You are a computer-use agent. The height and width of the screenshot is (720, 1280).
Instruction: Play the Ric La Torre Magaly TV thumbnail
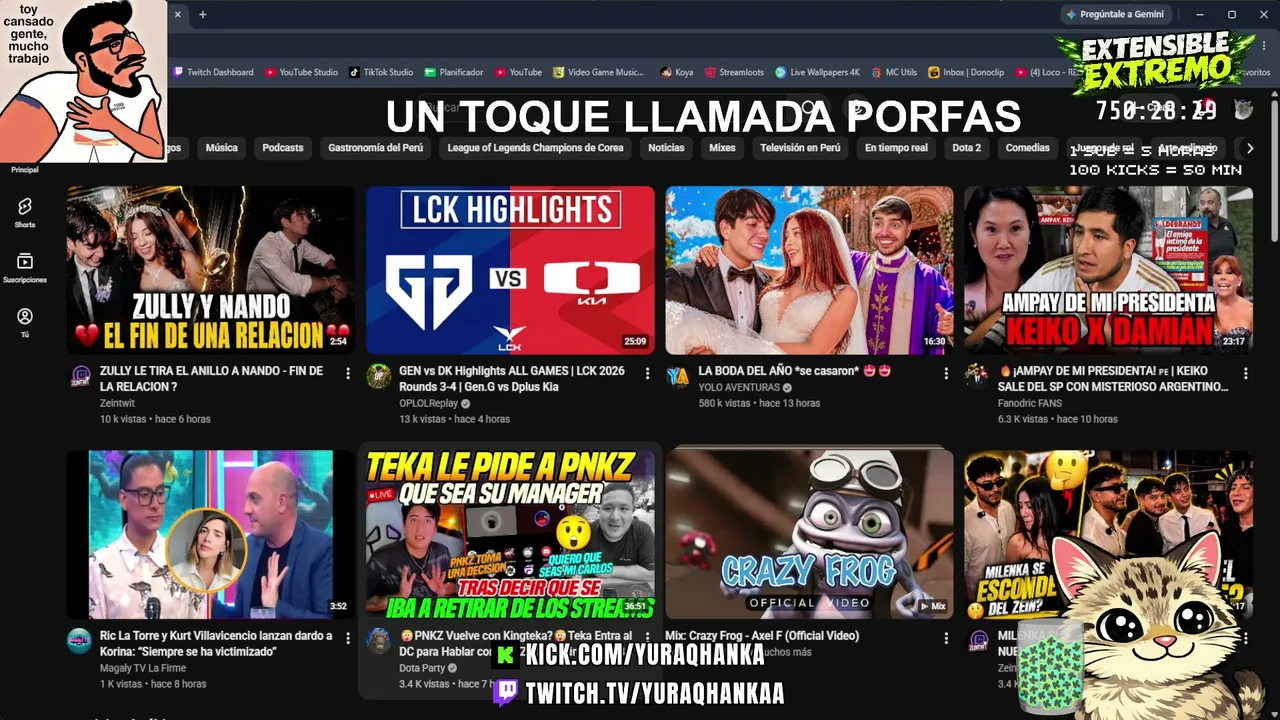[x=211, y=534]
